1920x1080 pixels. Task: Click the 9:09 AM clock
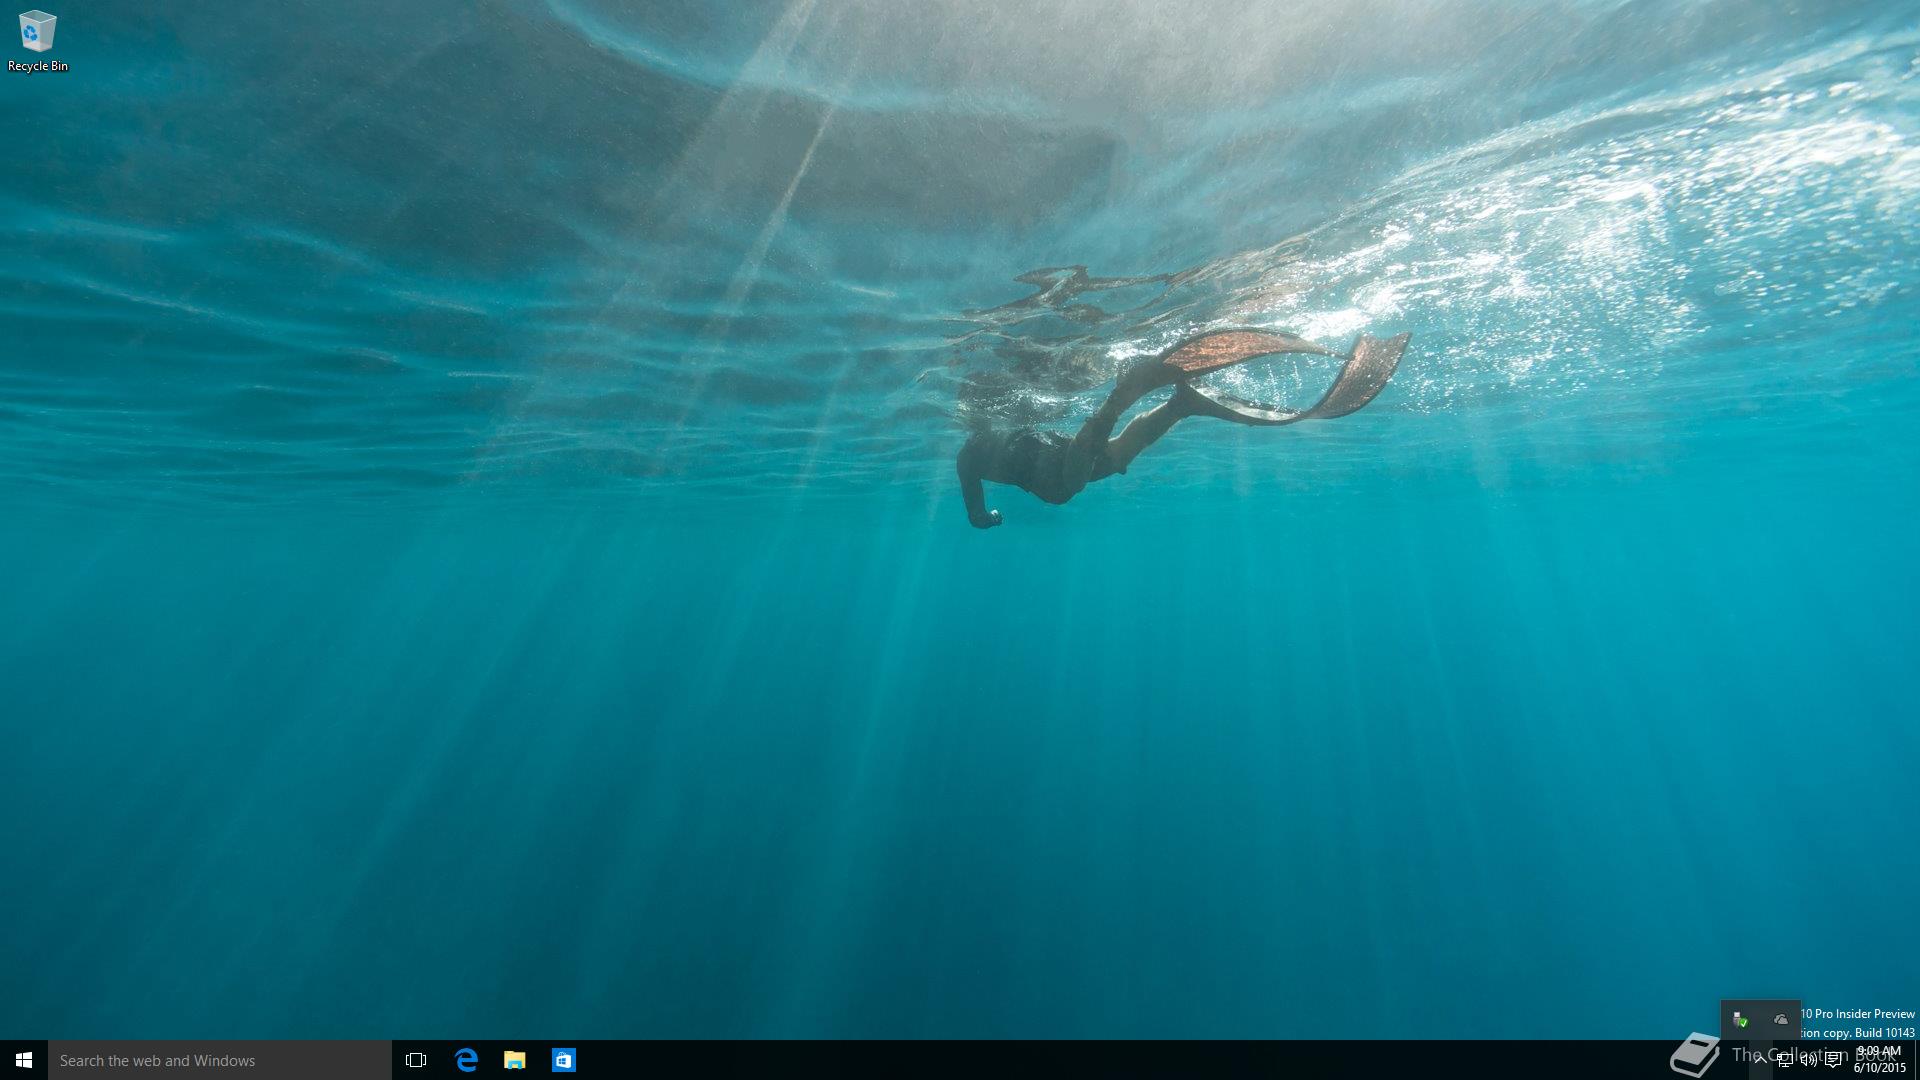coord(1878,1051)
